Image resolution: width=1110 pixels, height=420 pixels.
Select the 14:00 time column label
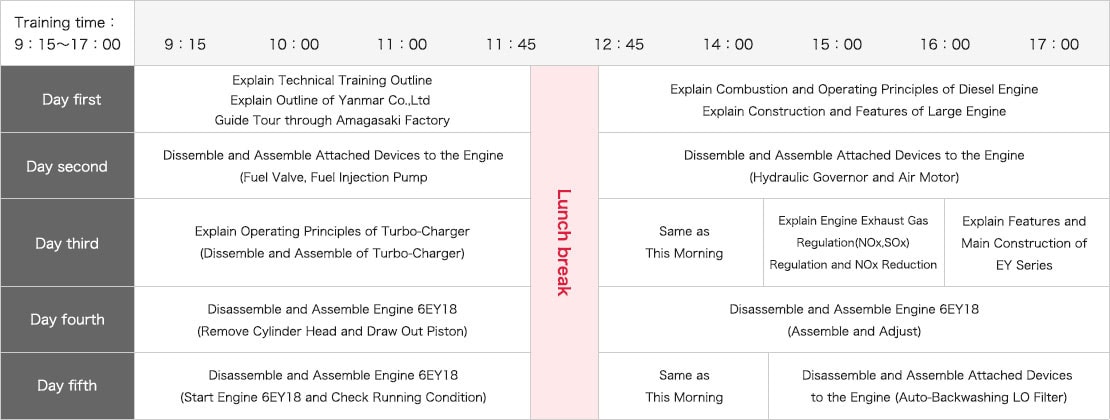[728, 44]
